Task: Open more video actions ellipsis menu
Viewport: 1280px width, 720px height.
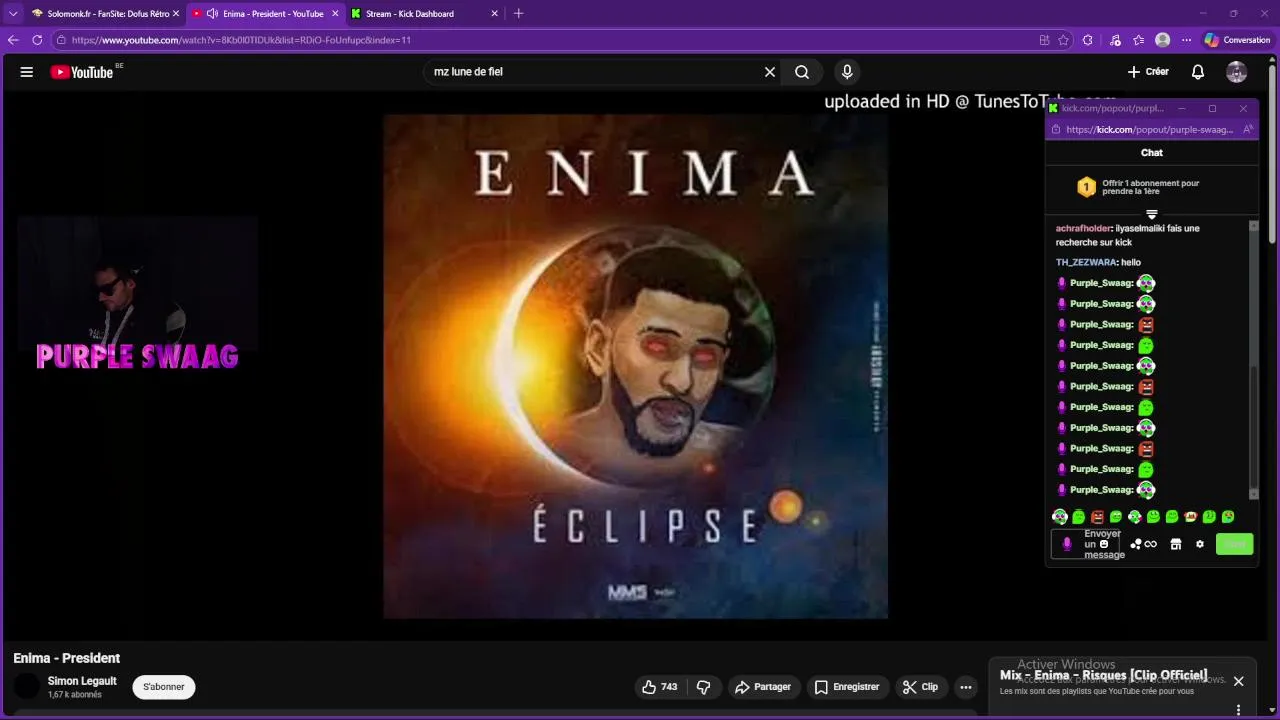Action: pyautogui.click(x=965, y=687)
